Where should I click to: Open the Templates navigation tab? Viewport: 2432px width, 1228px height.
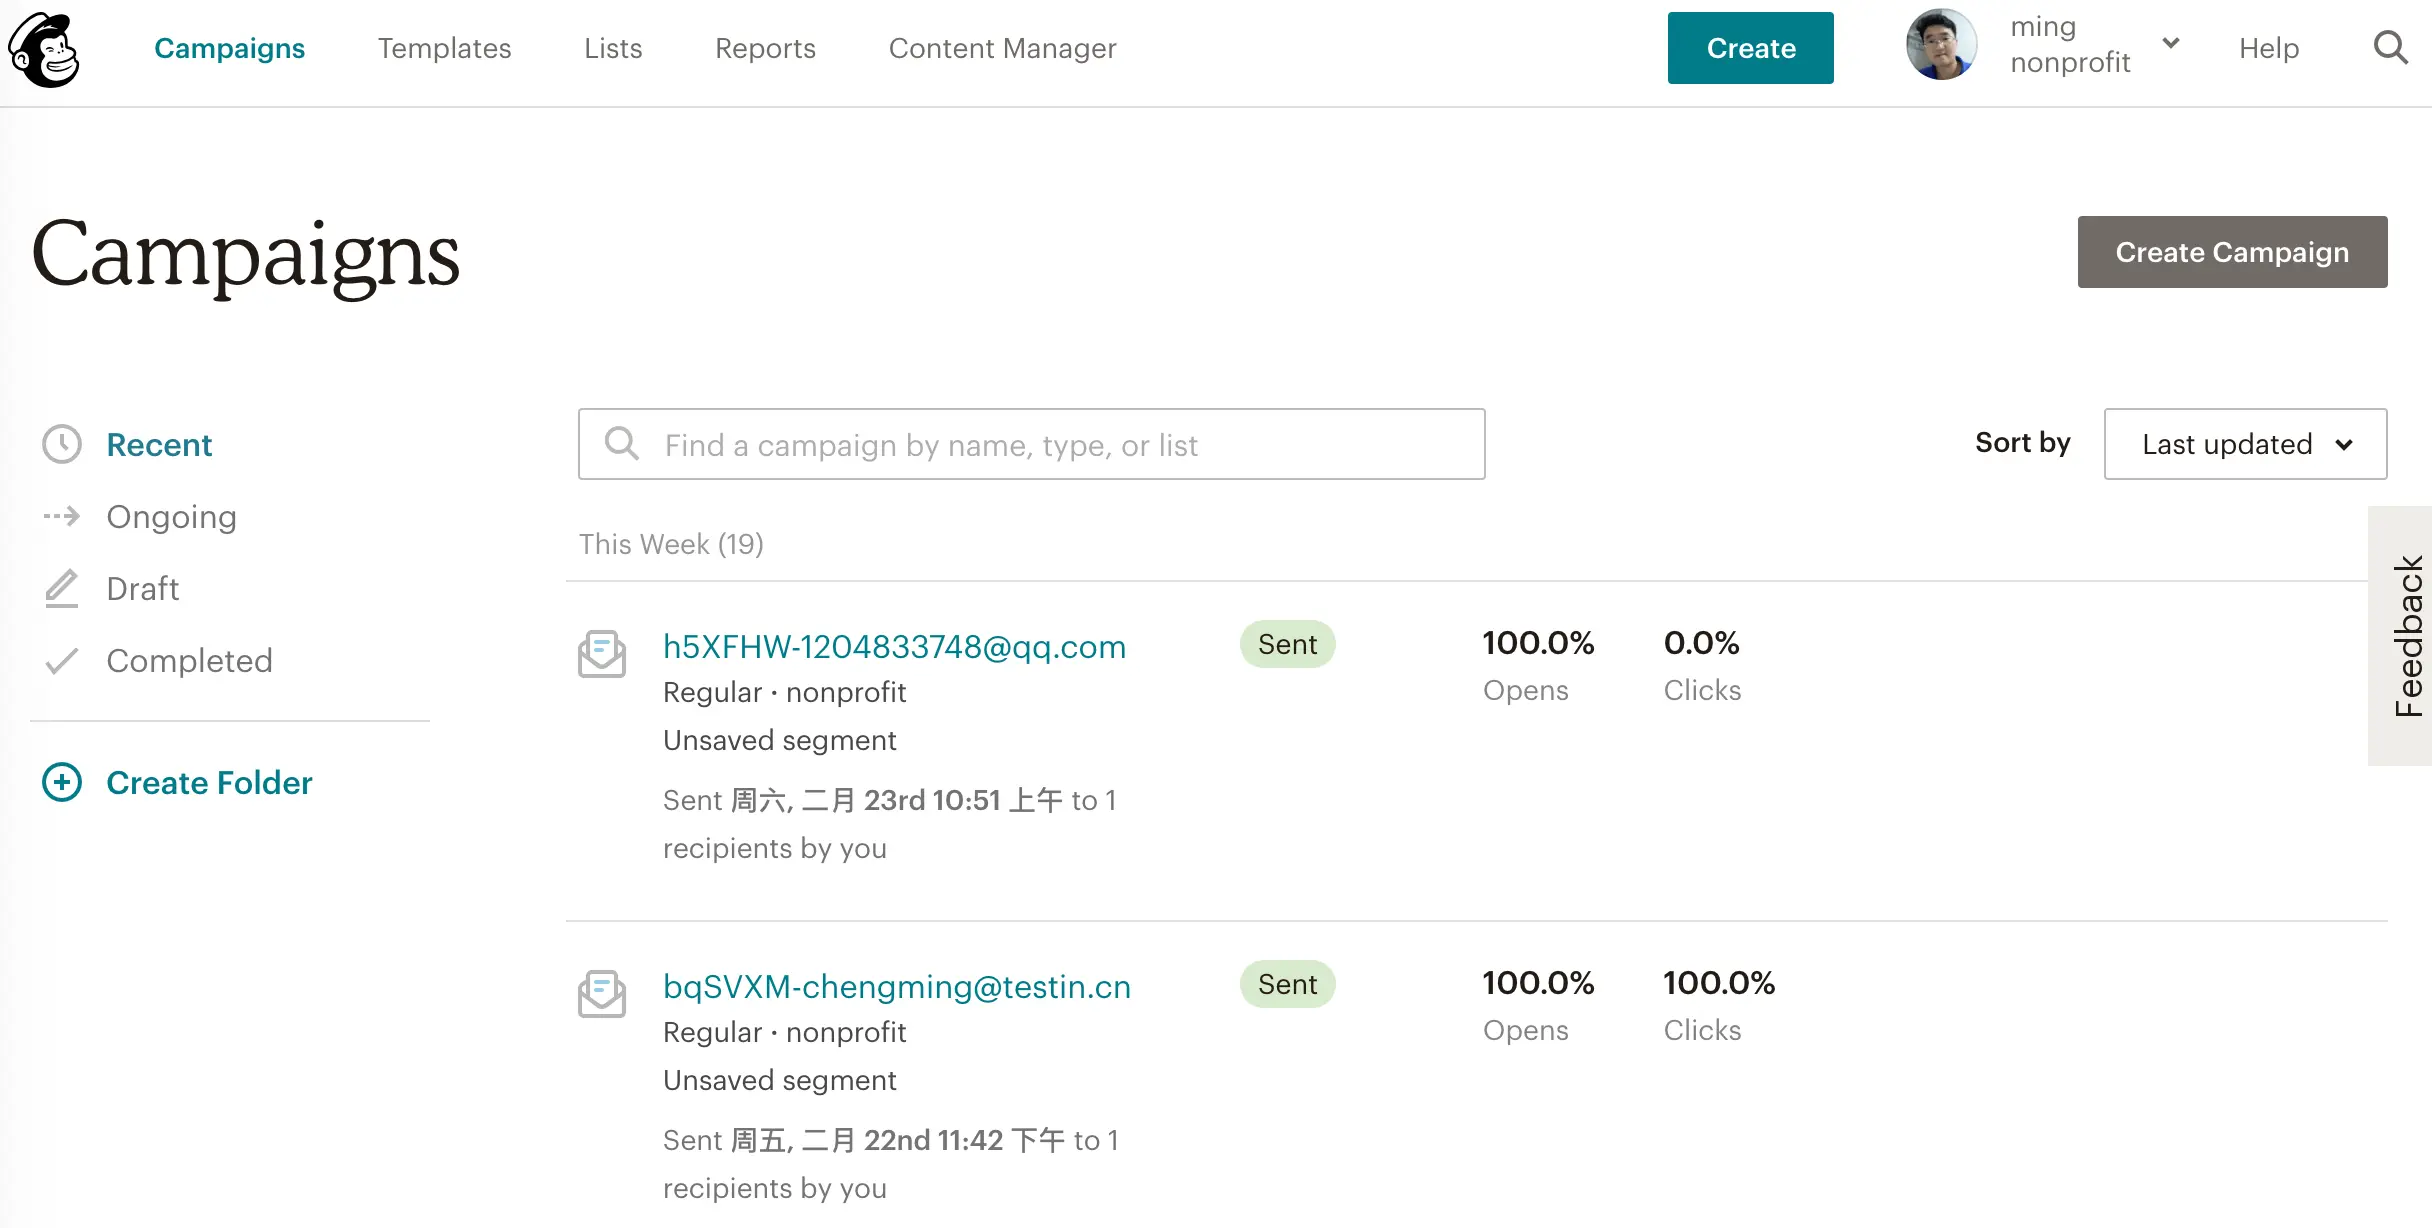pyautogui.click(x=444, y=48)
